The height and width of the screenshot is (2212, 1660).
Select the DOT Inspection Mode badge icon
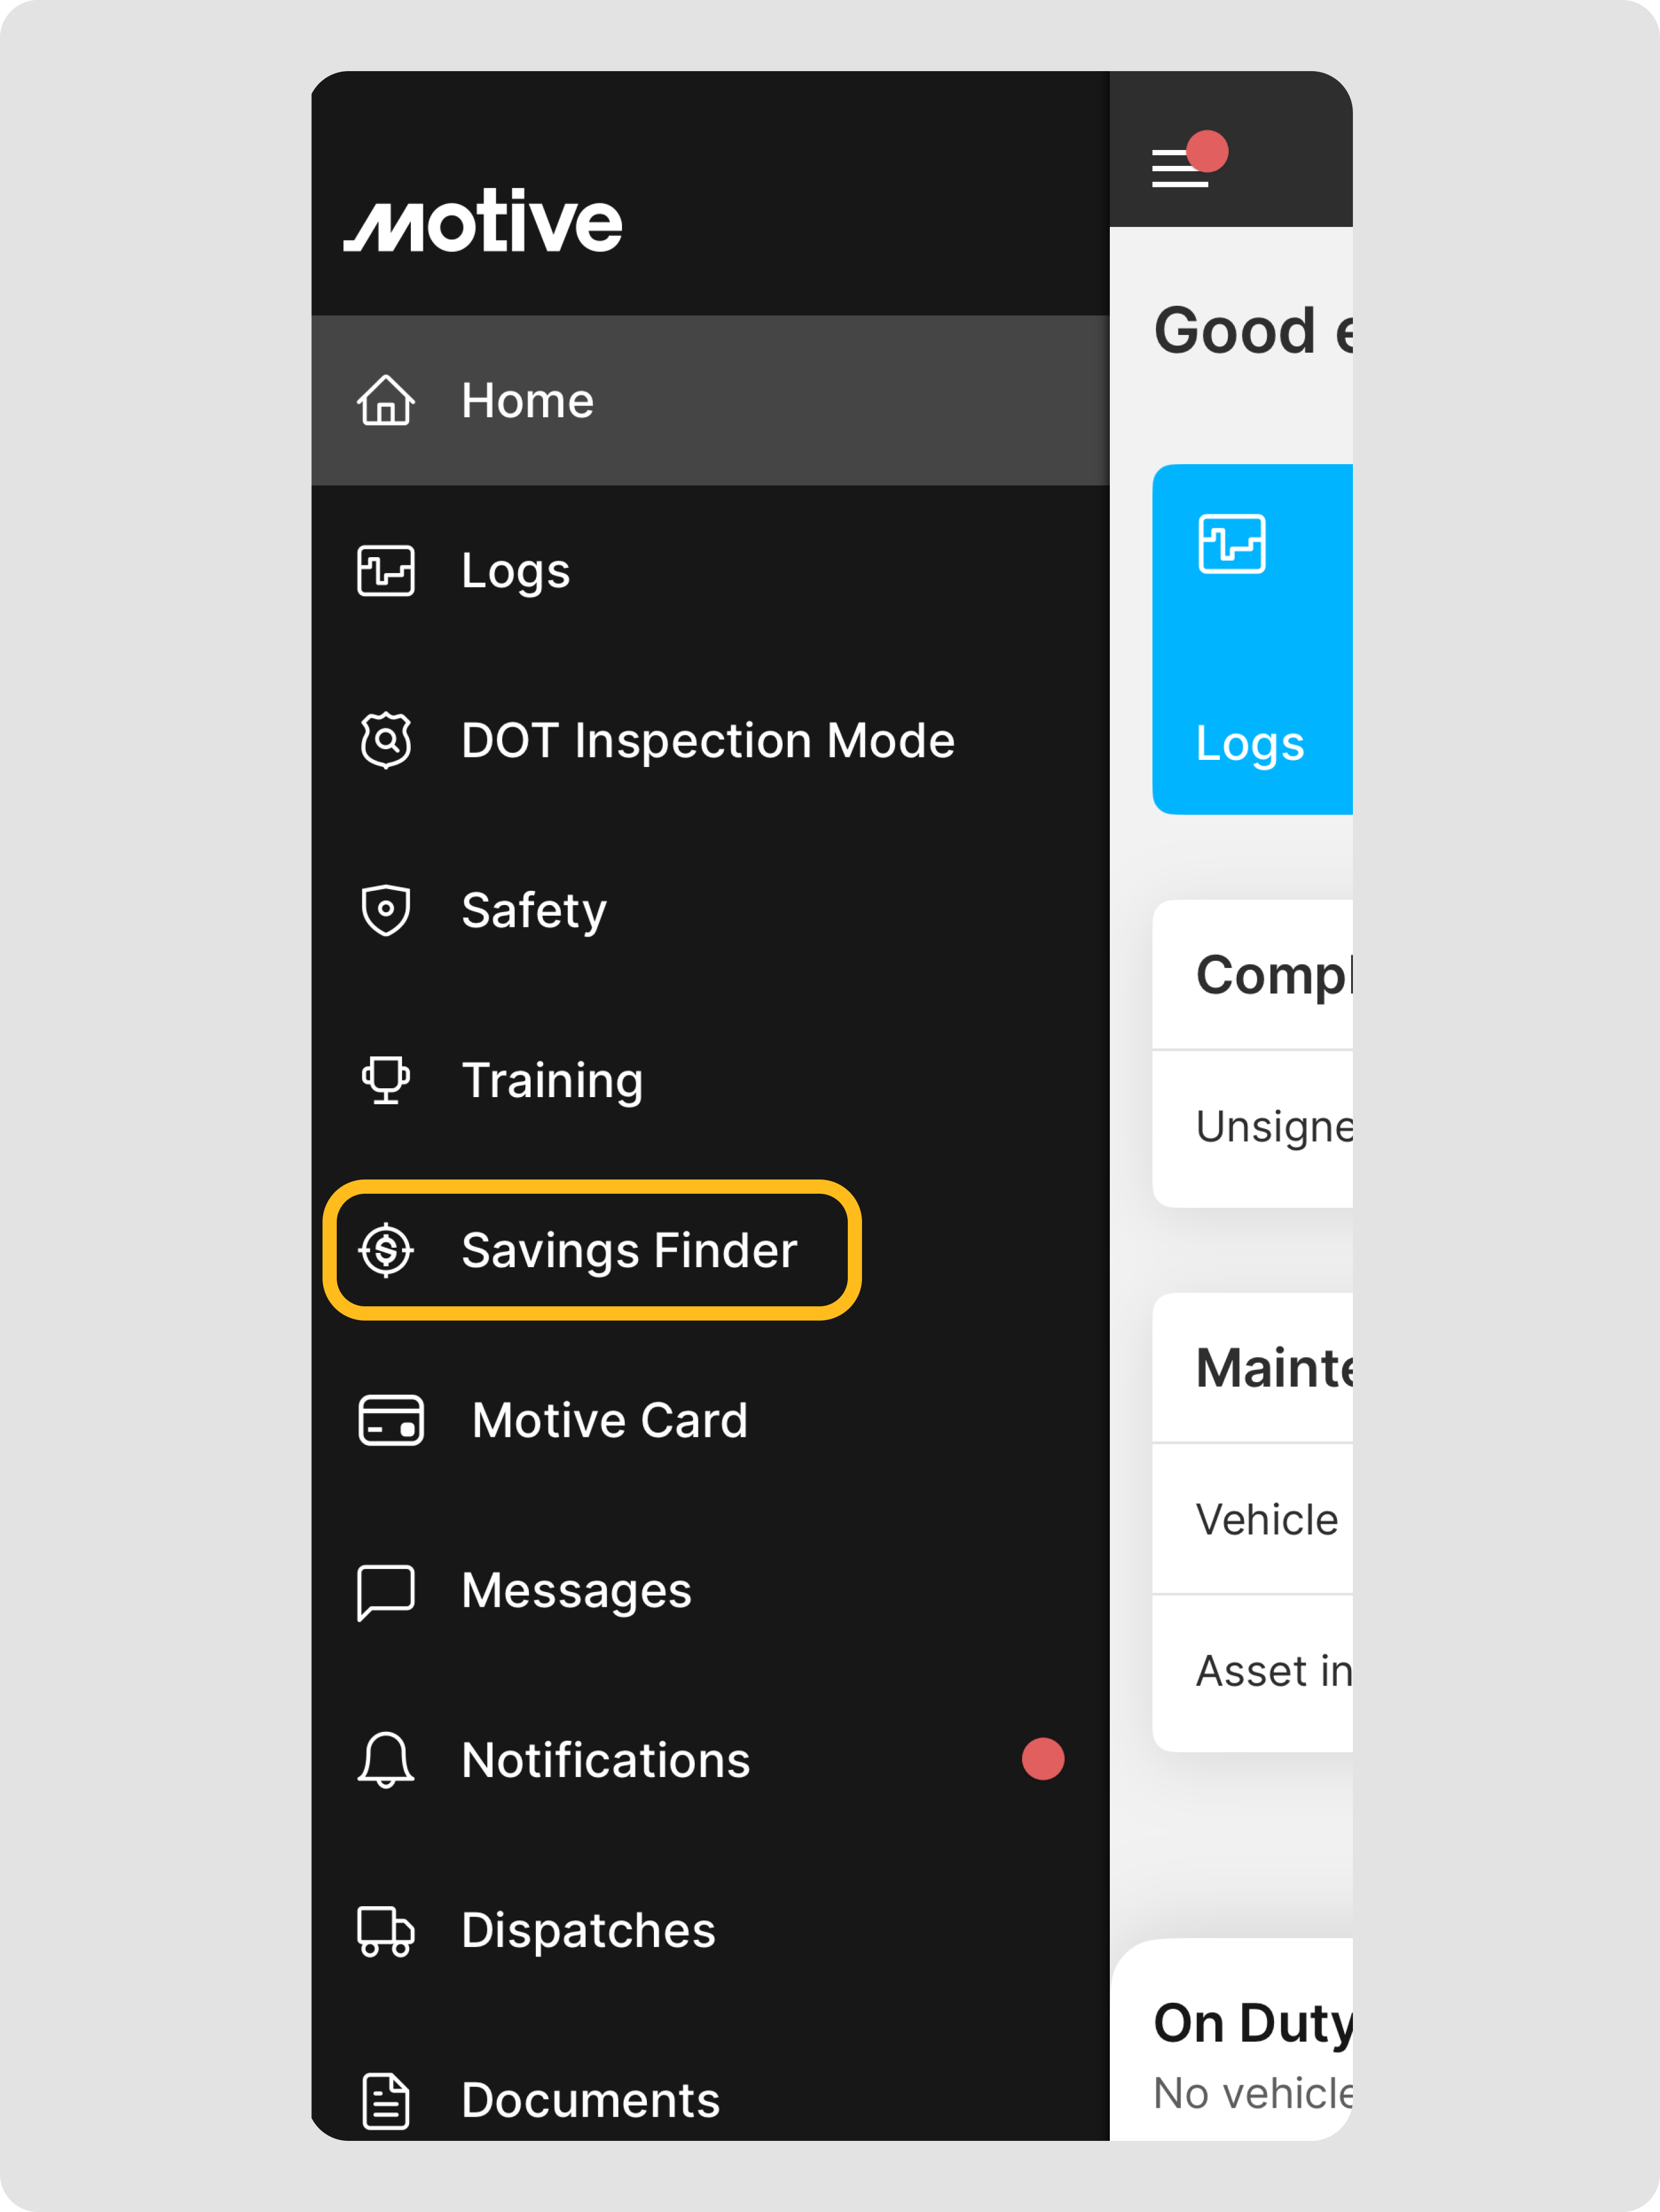pos(386,740)
